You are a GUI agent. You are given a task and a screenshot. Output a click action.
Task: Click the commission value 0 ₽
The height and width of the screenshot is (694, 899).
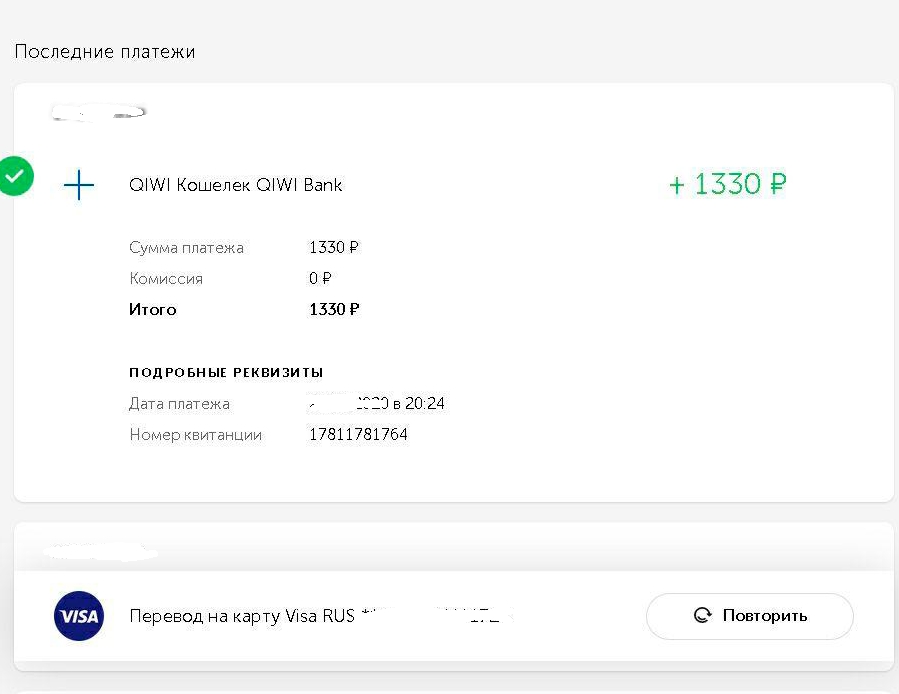click(320, 279)
